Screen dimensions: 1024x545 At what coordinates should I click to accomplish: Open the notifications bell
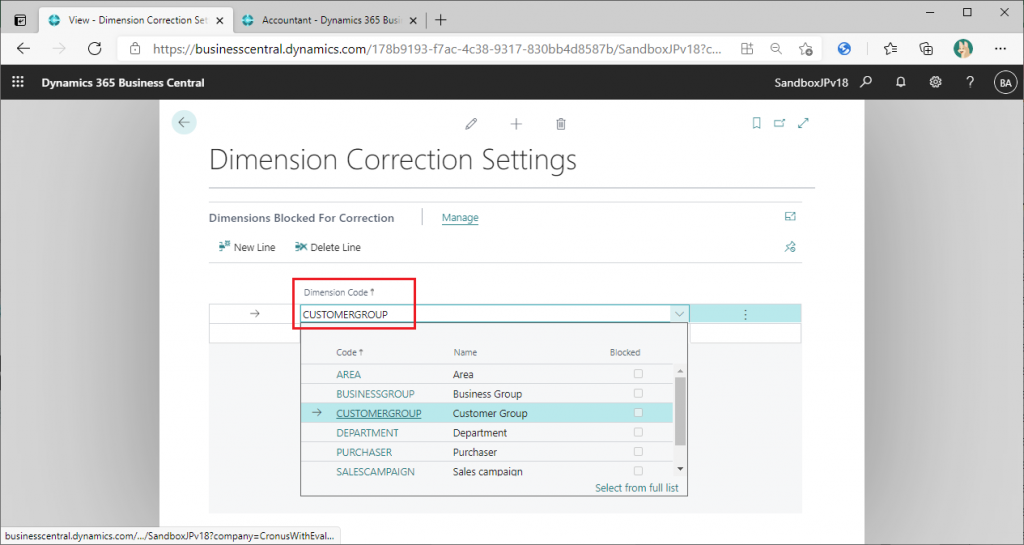click(901, 82)
